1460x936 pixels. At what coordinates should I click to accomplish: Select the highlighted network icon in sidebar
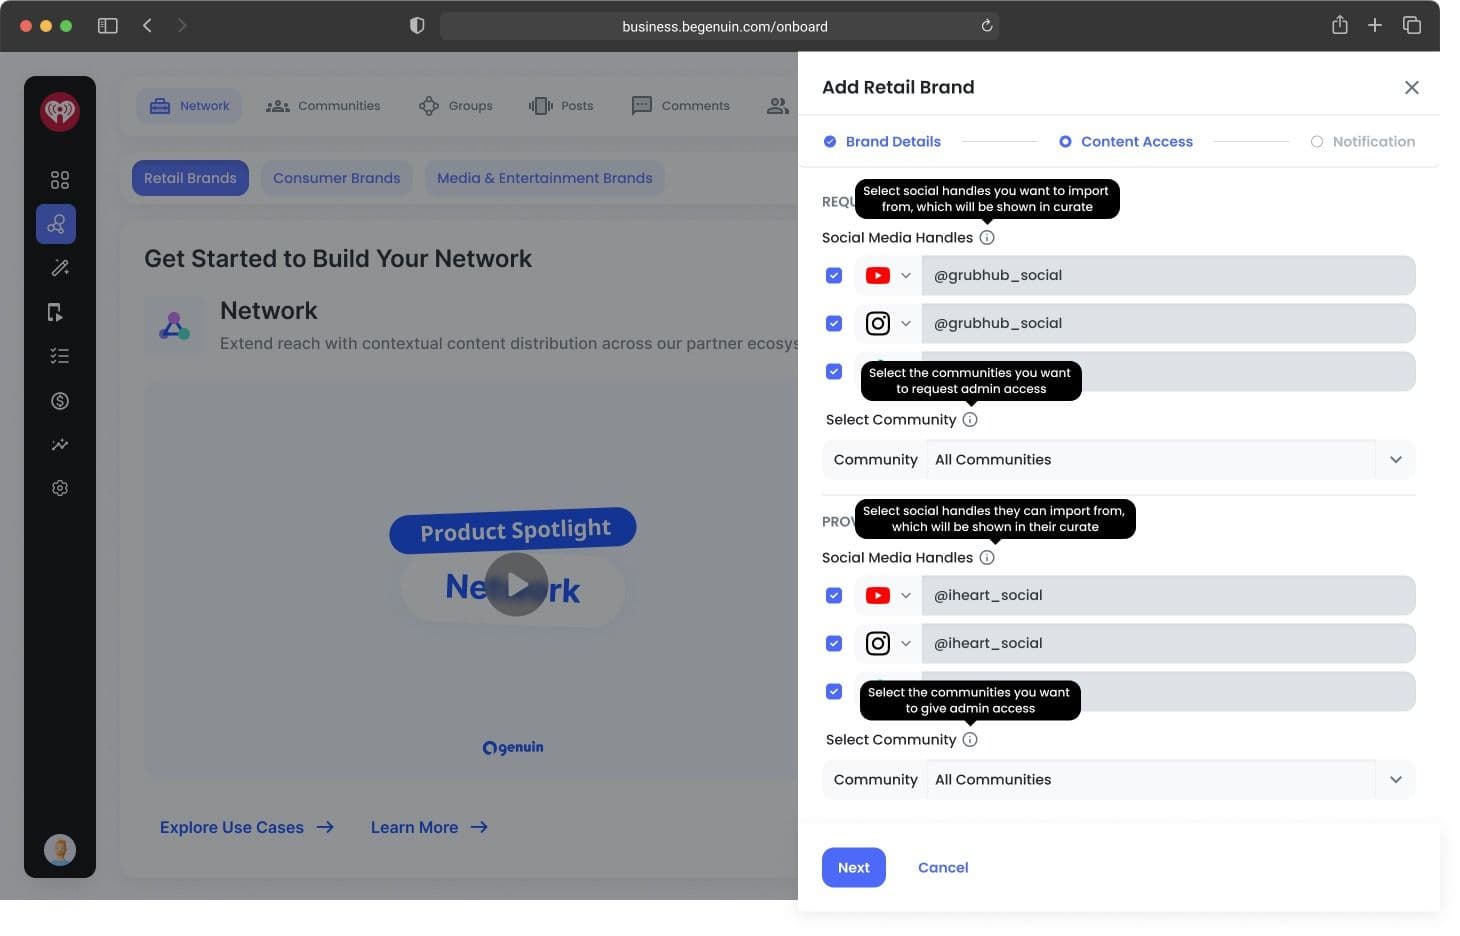(x=56, y=224)
